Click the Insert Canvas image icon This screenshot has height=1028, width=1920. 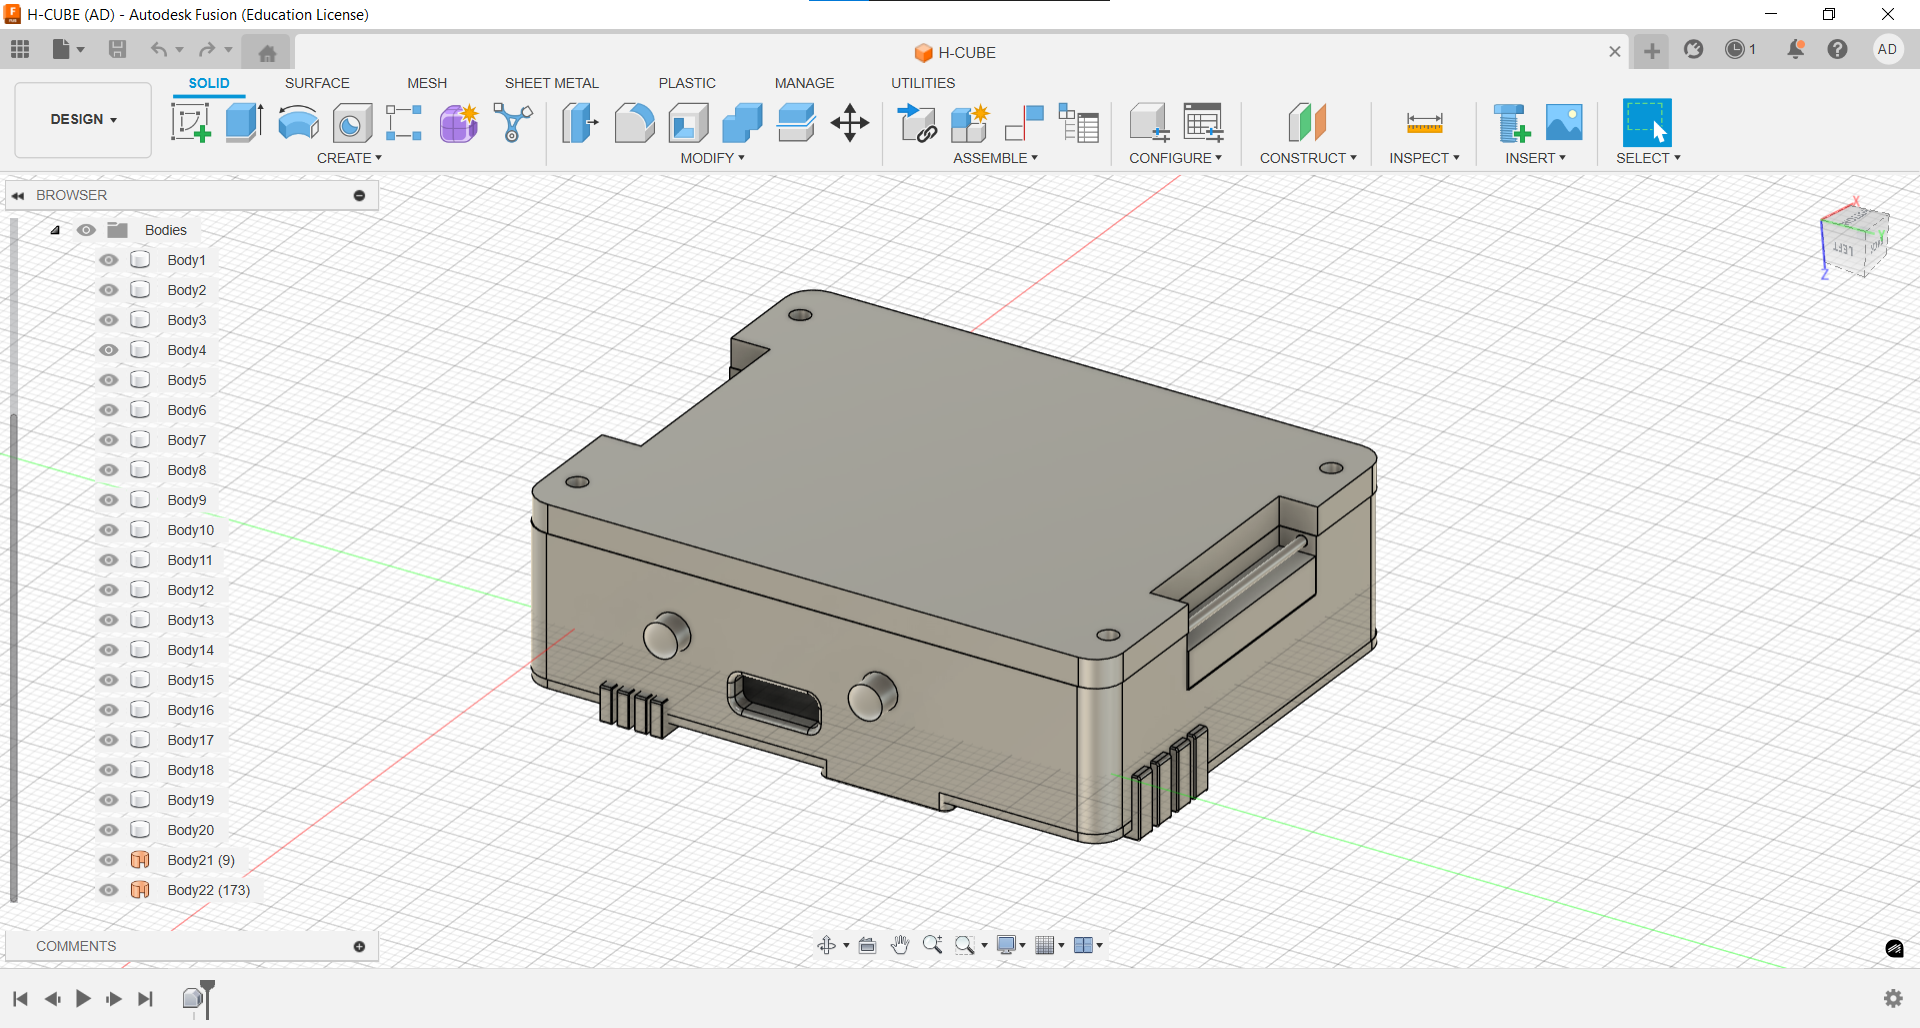point(1564,123)
